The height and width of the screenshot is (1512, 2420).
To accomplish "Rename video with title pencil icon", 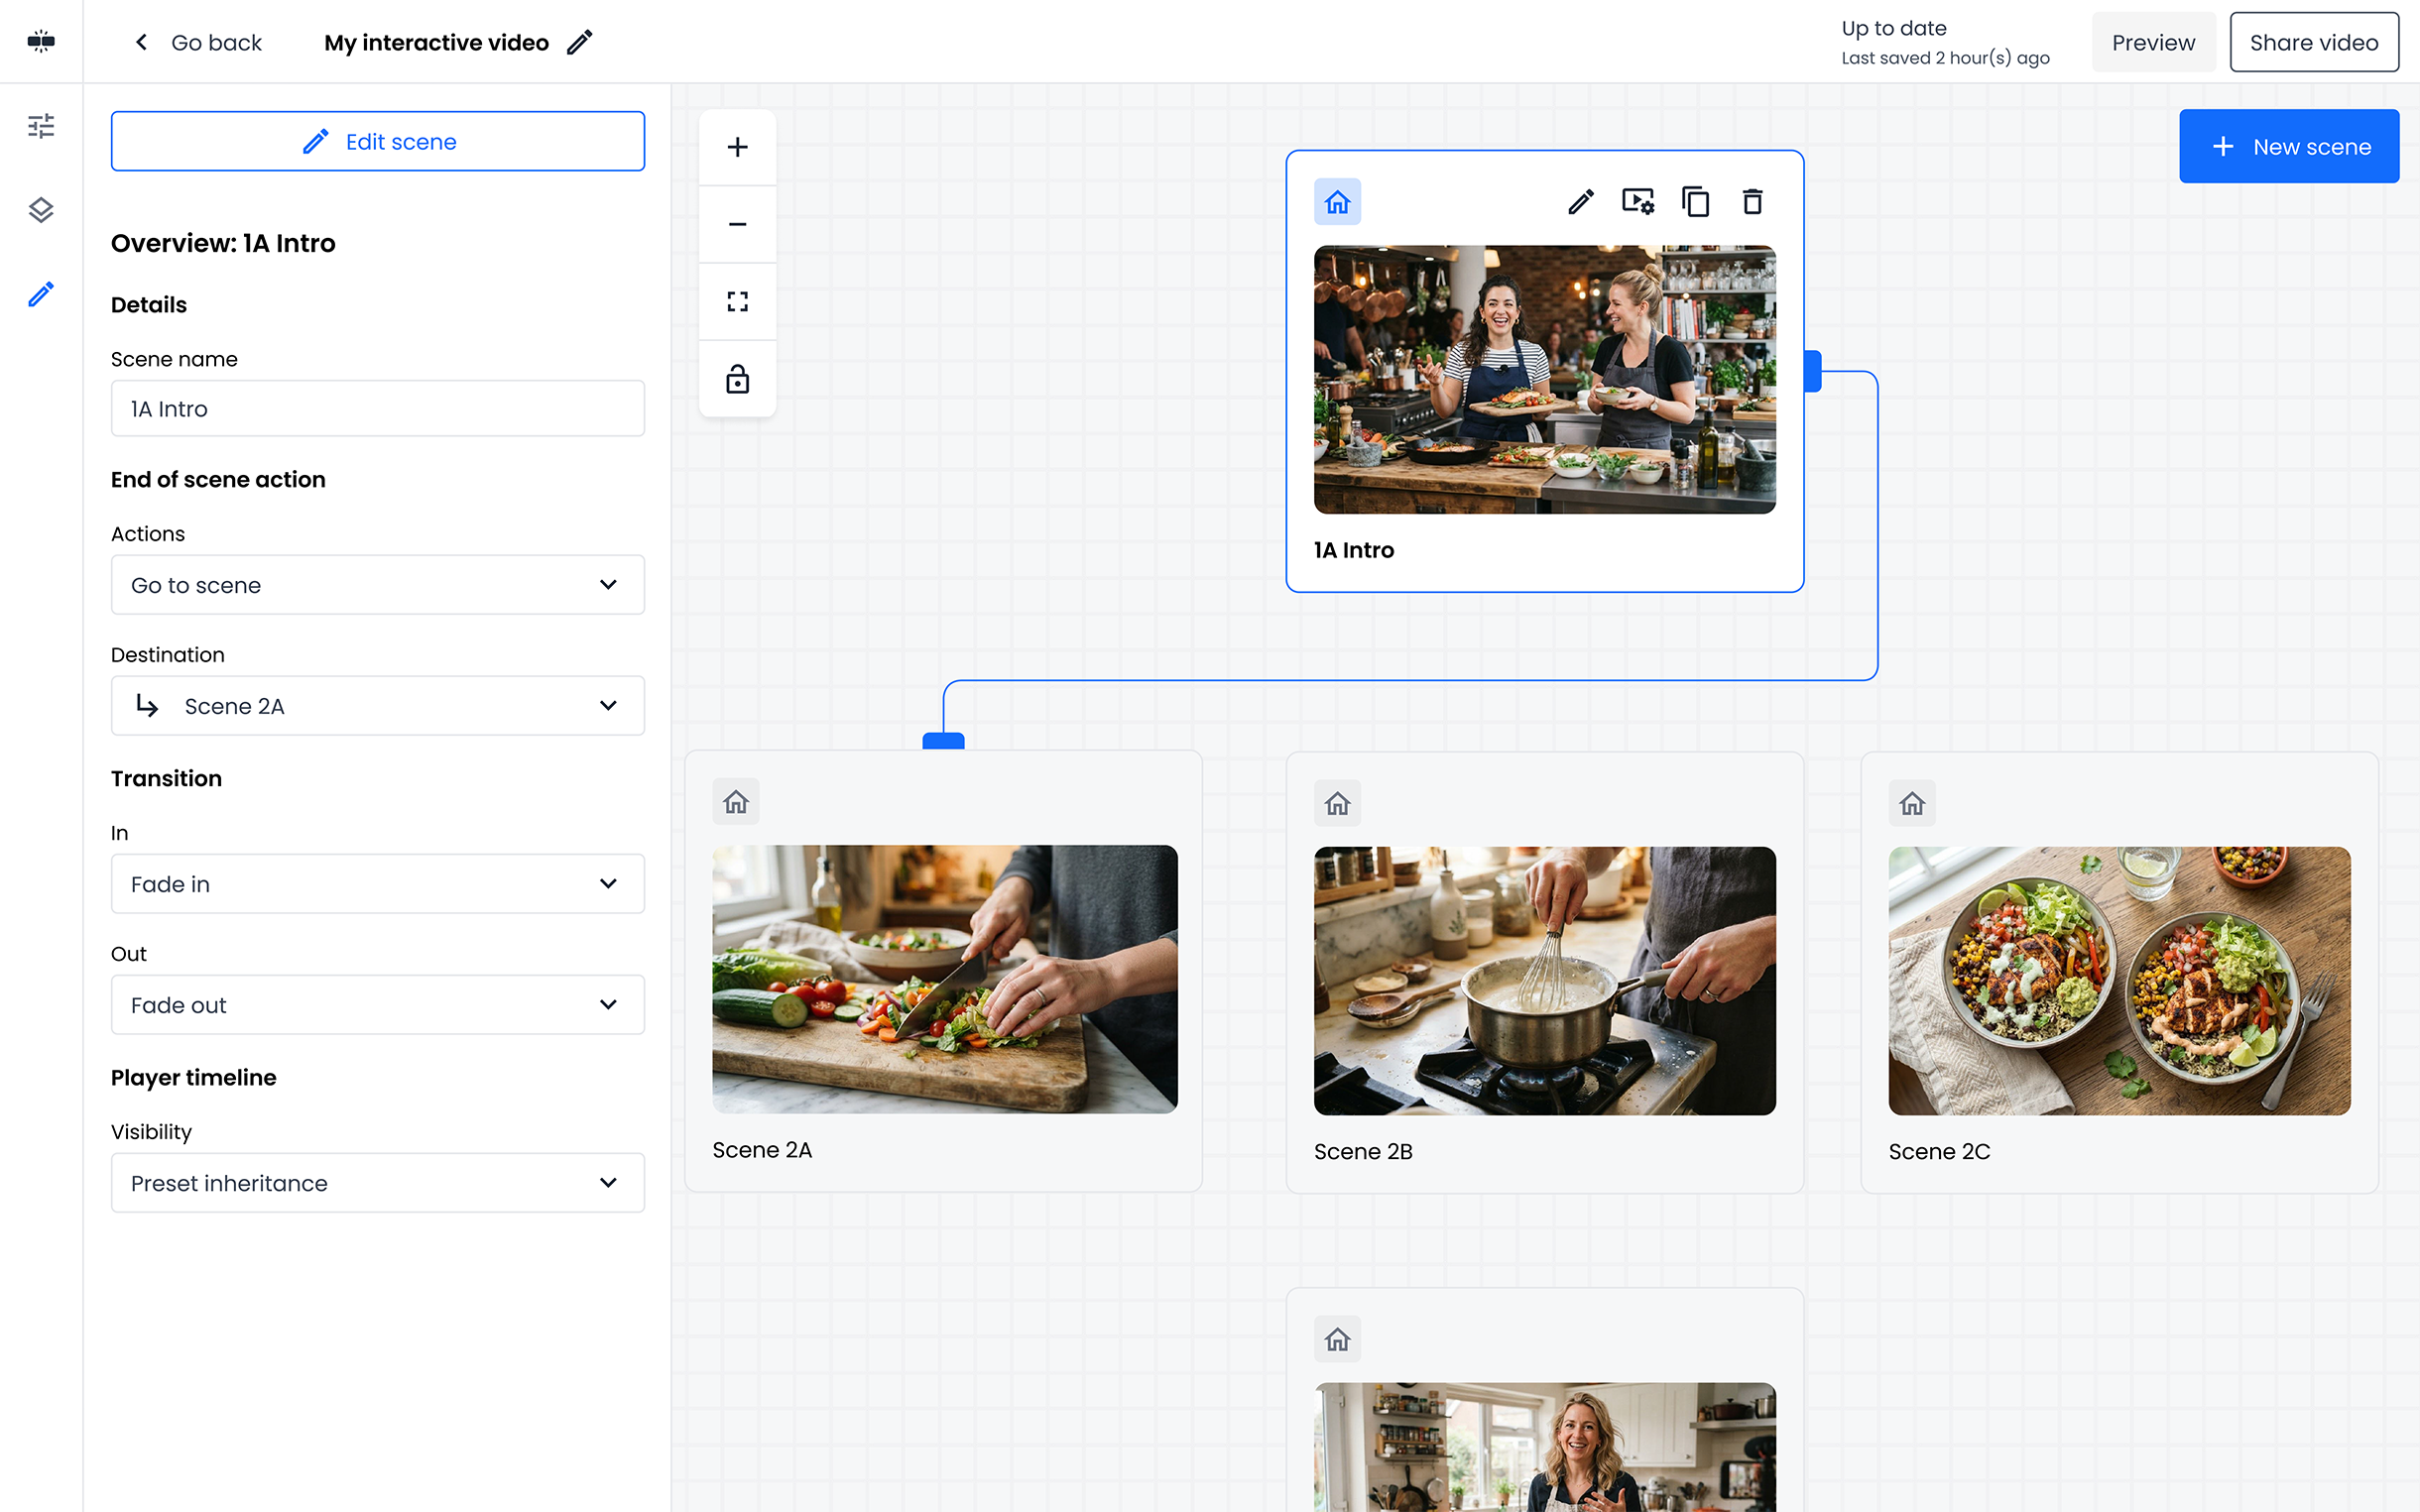I will point(580,42).
